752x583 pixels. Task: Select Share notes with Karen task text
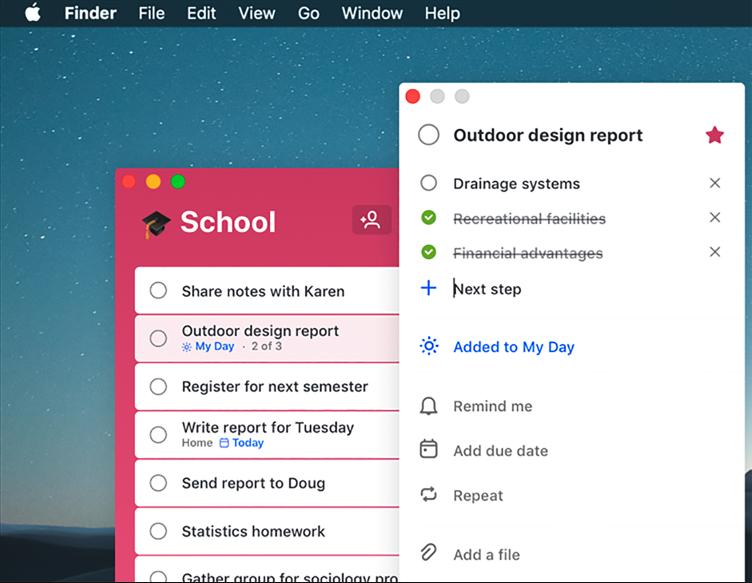pos(263,291)
